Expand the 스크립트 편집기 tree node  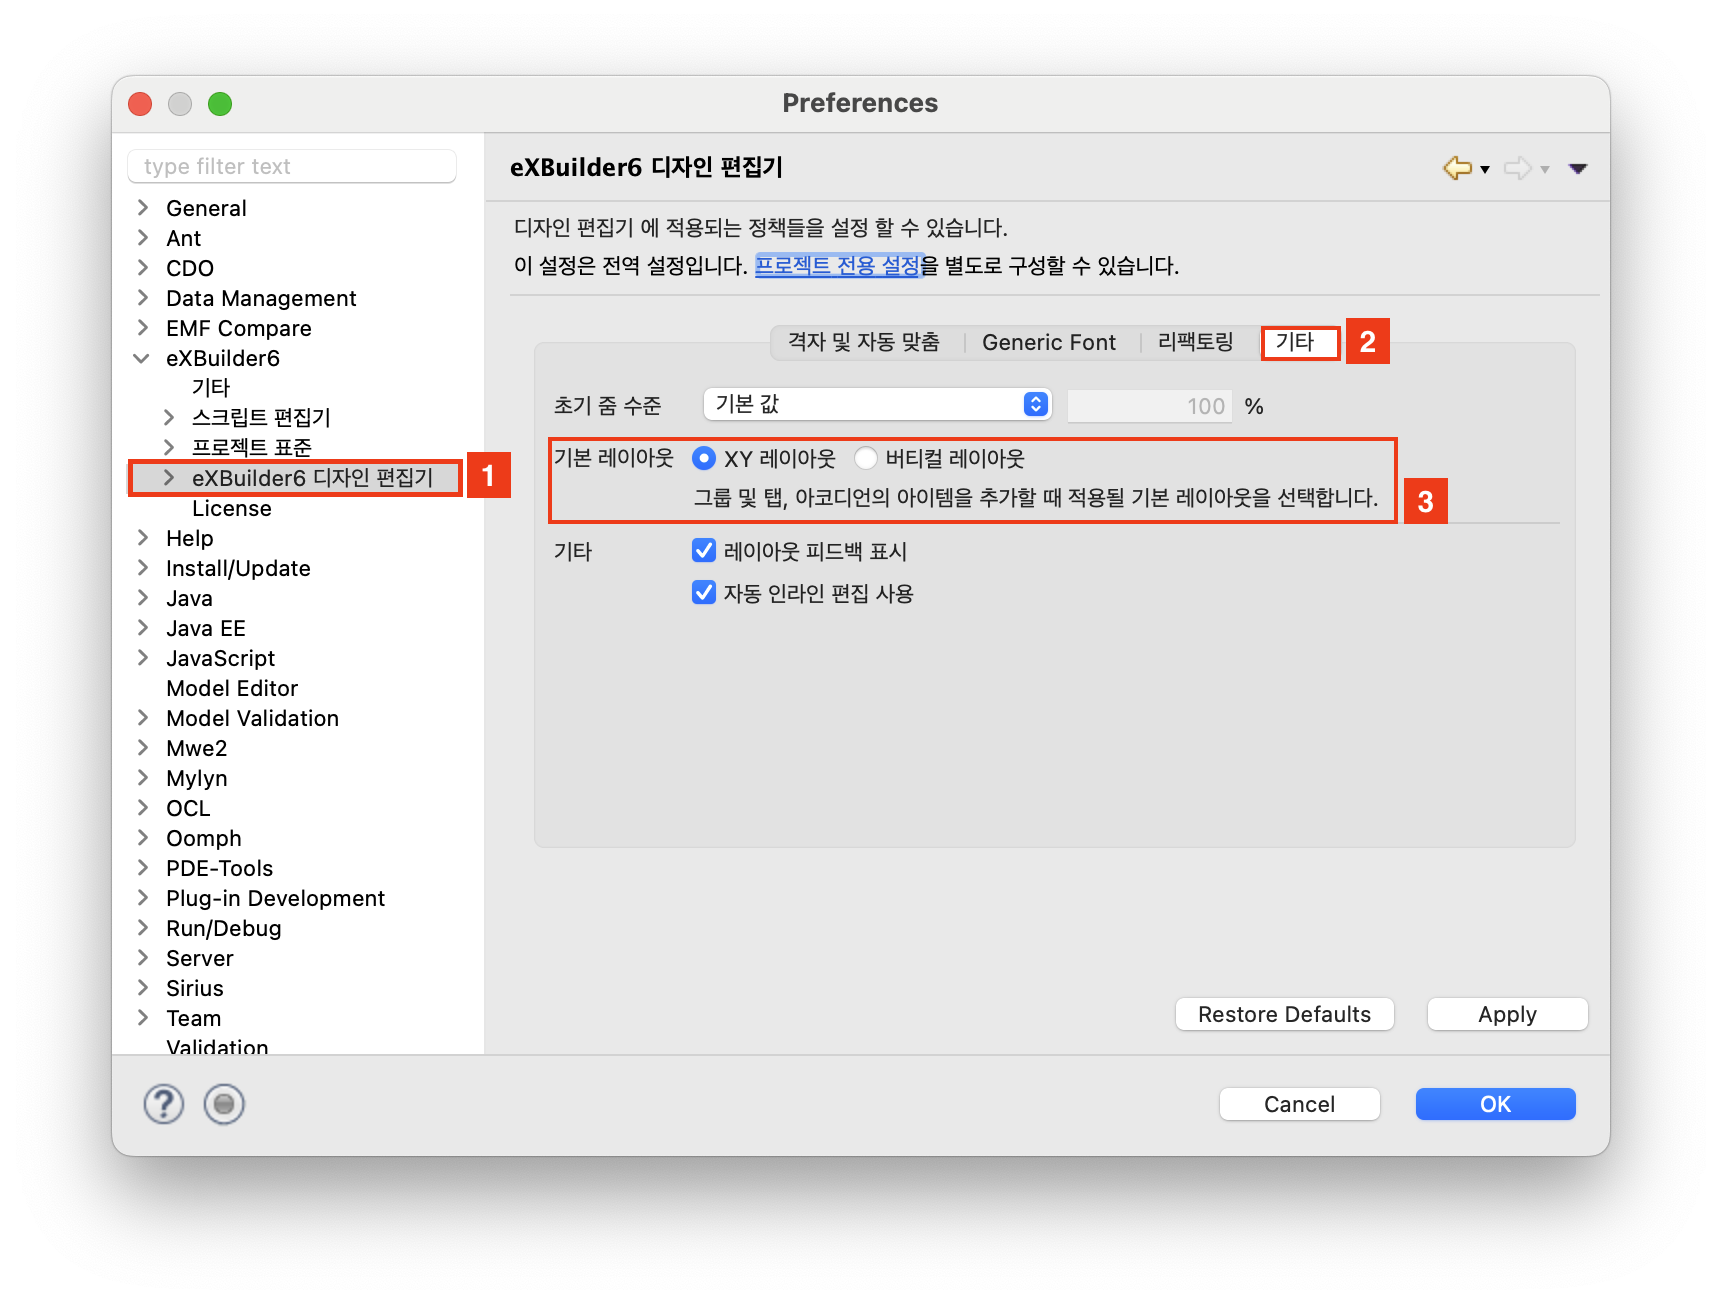click(x=169, y=417)
